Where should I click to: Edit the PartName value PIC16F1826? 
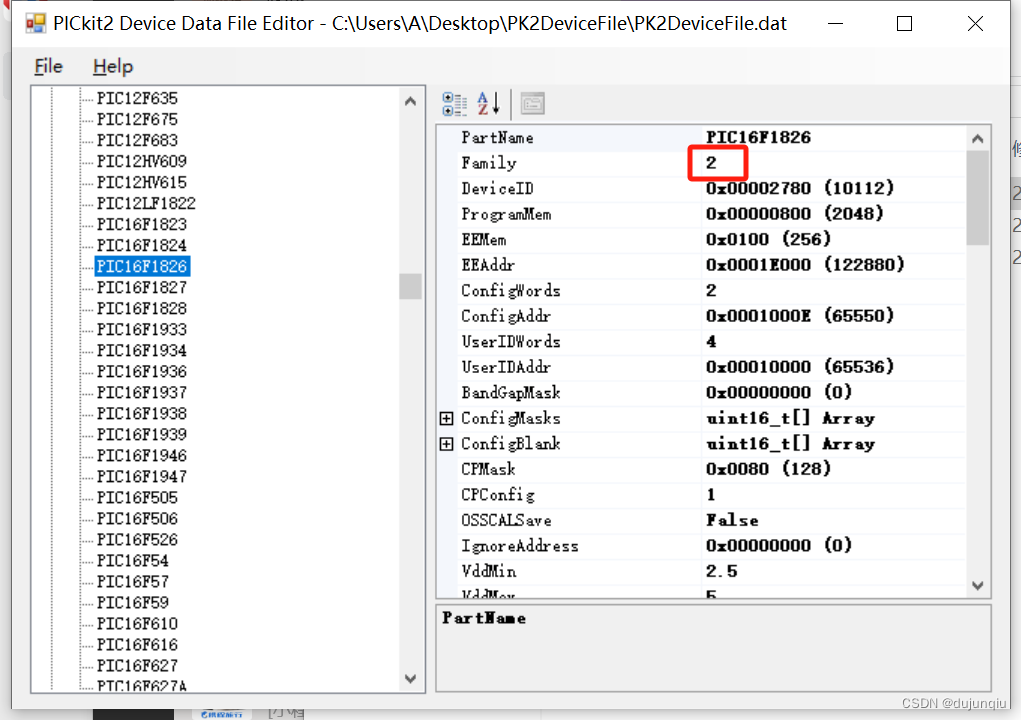click(833, 137)
